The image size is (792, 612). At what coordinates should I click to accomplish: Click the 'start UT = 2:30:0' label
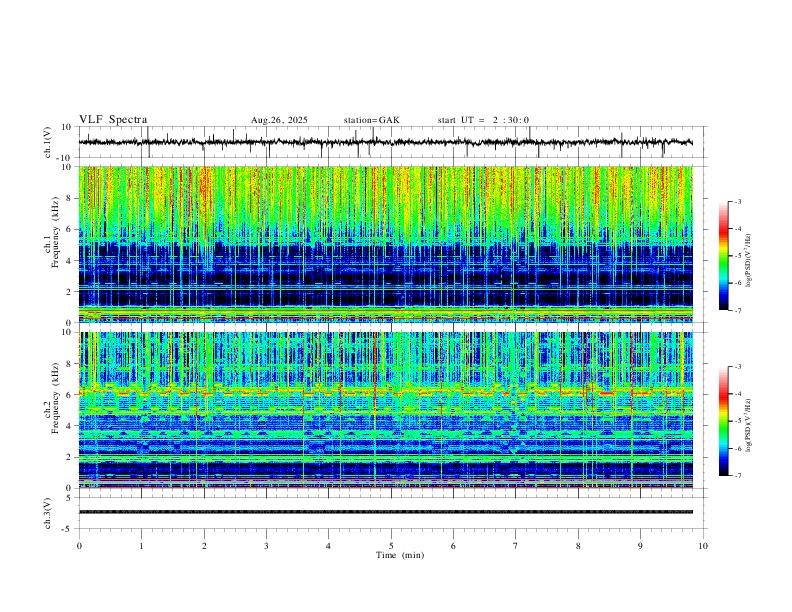pyautogui.click(x=483, y=120)
